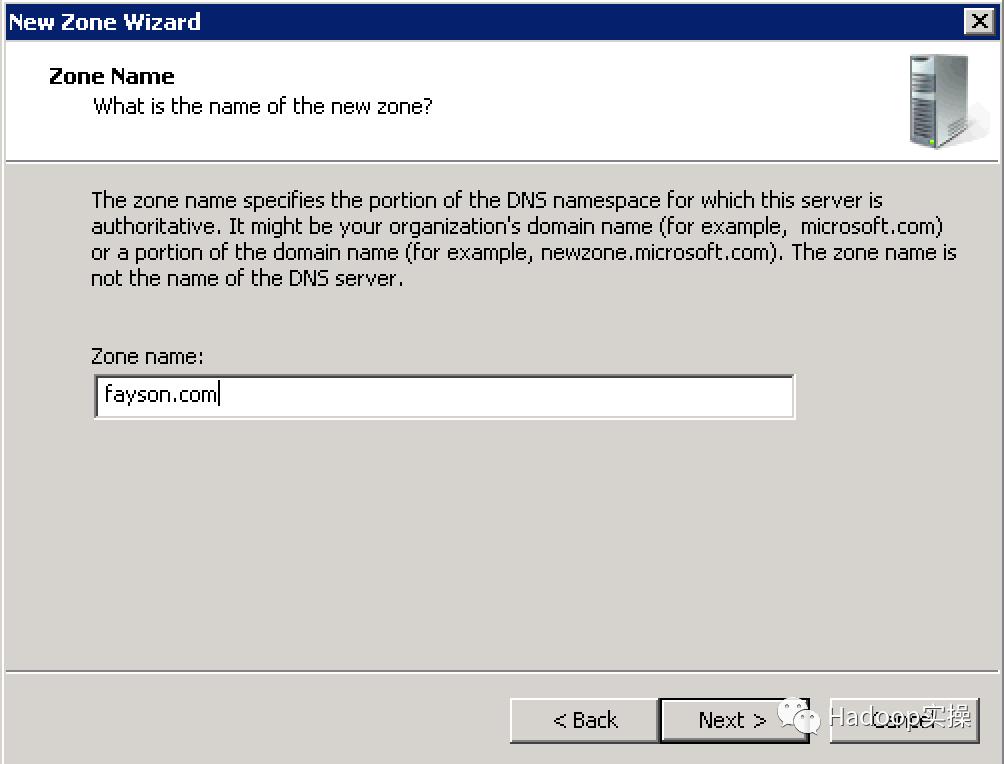Place cursor at end of fayson.com
The image size is (1004, 764).
coord(217,396)
